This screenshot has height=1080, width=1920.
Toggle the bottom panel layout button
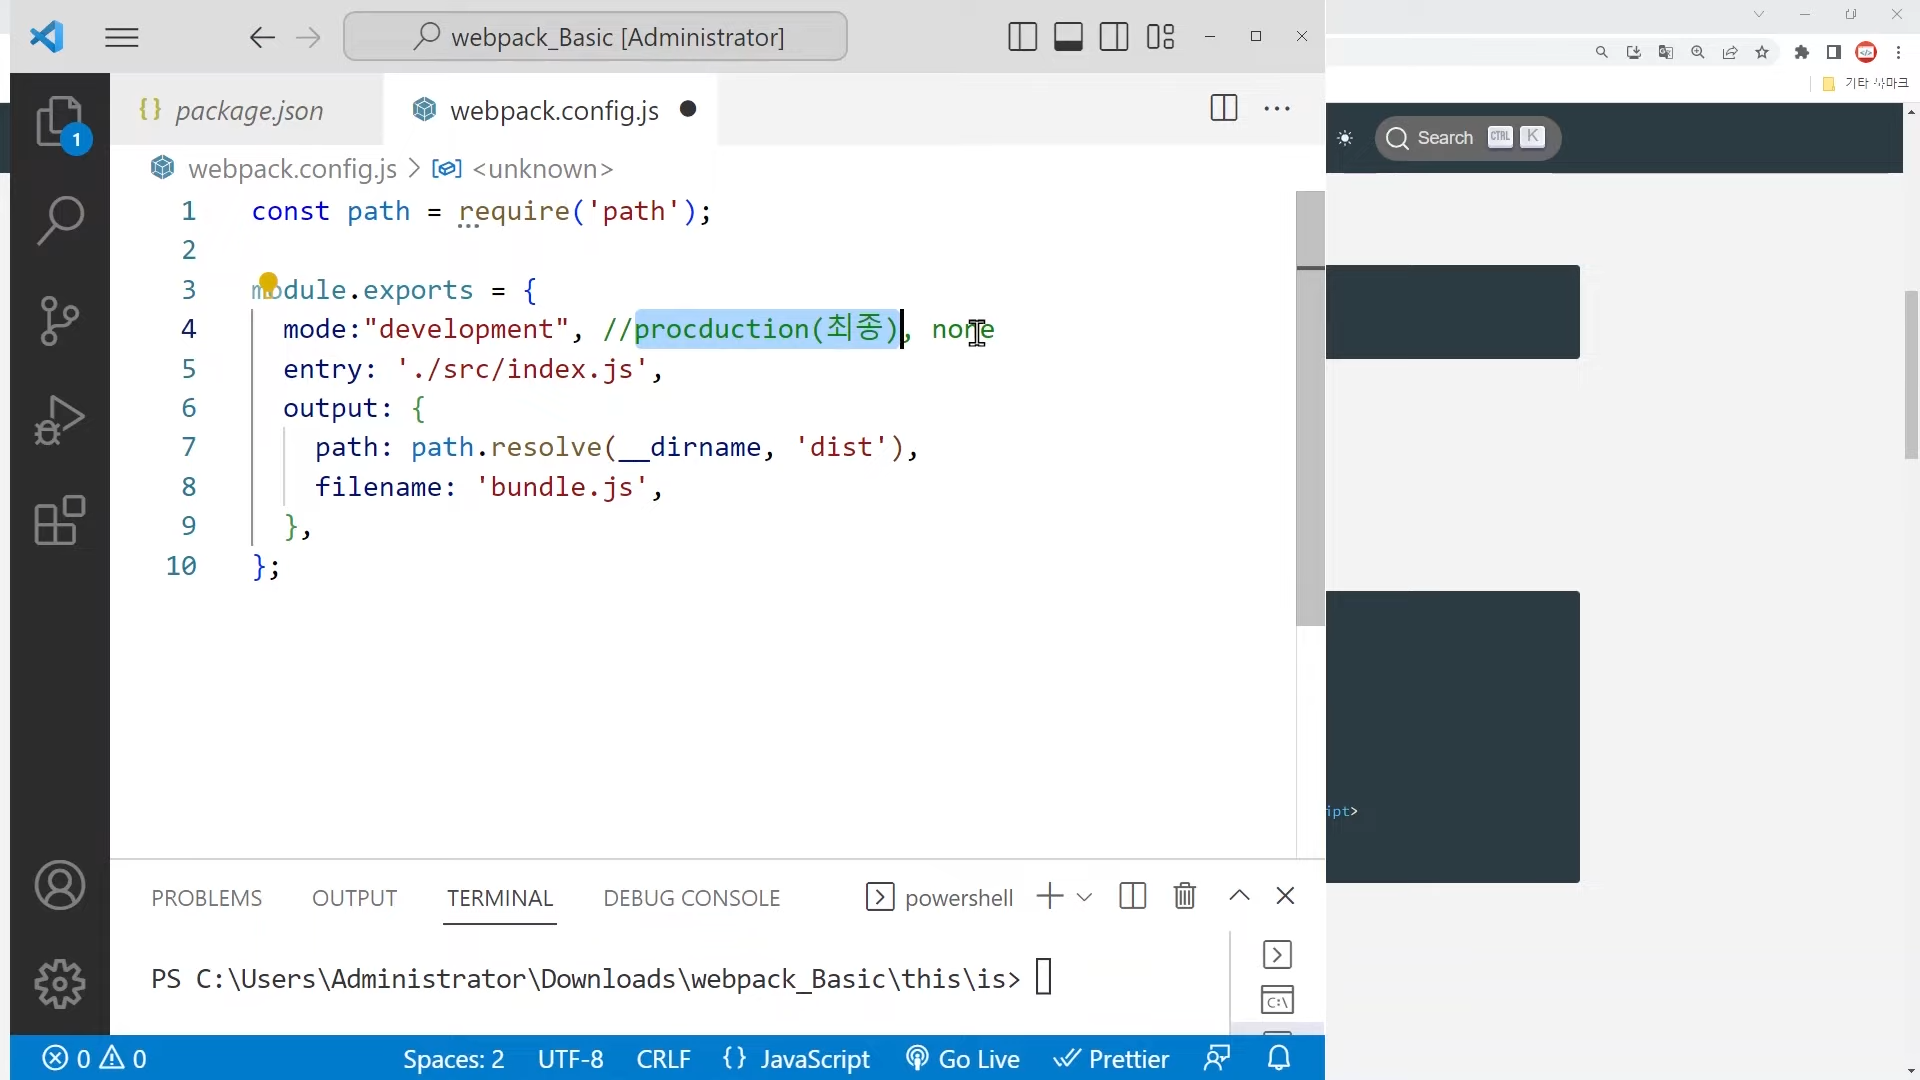(1068, 37)
